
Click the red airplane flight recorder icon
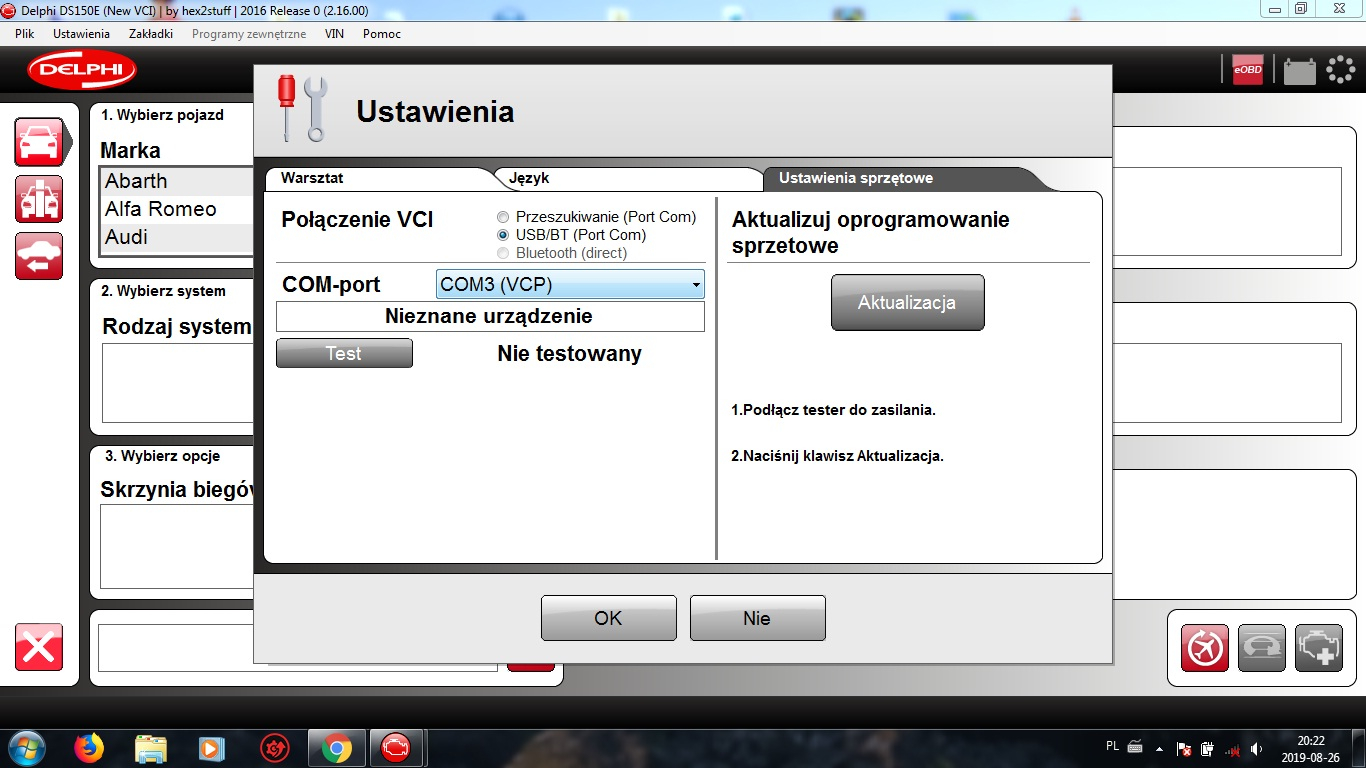(1205, 648)
